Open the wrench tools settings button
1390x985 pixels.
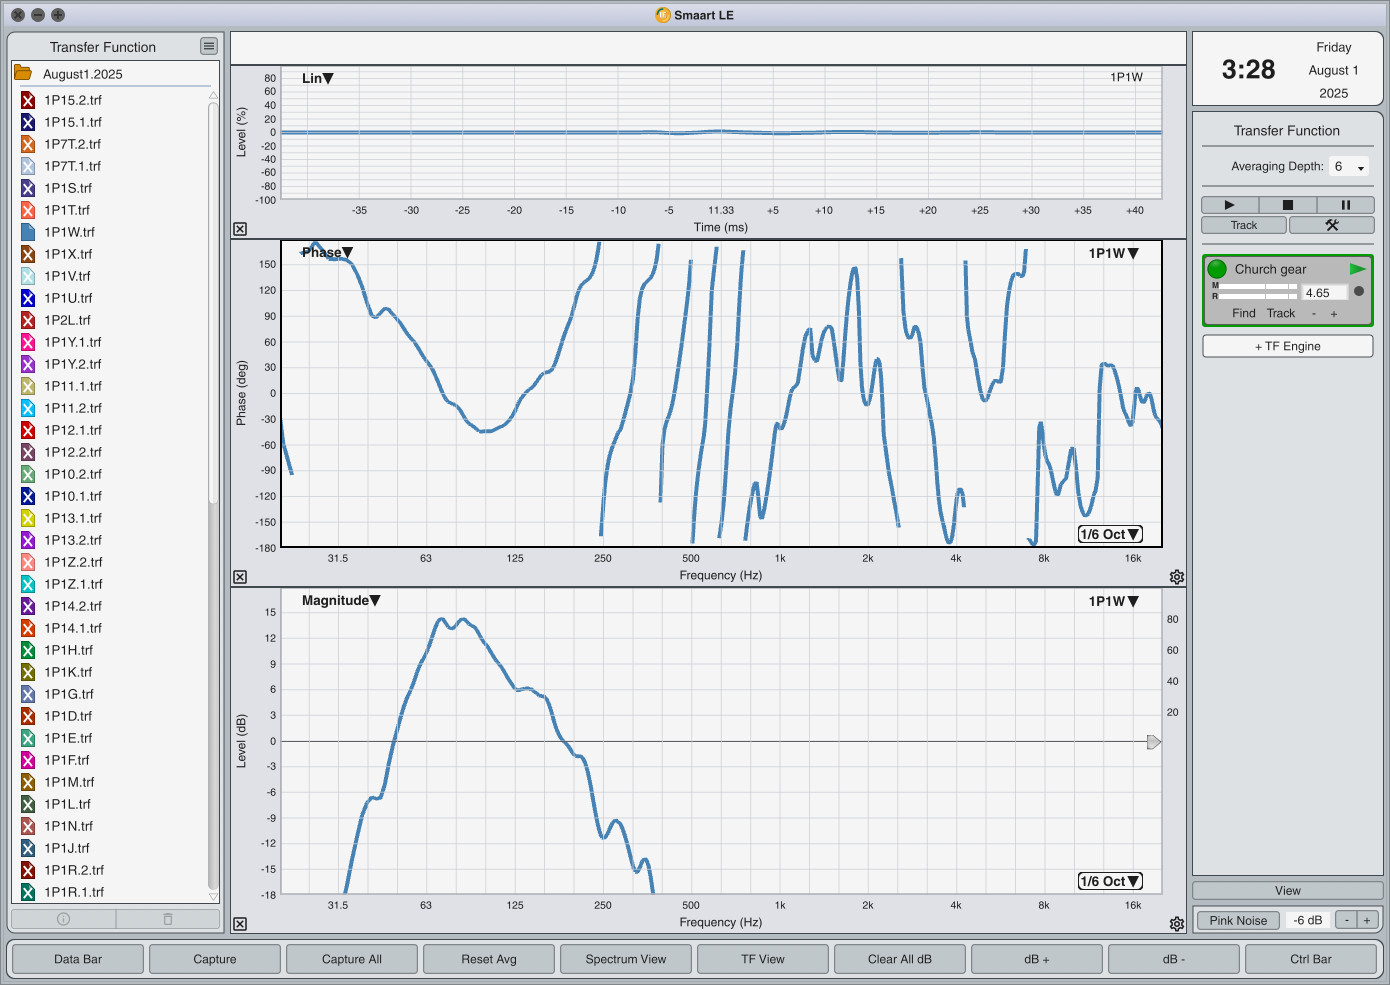pyautogui.click(x=1331, y=225)
